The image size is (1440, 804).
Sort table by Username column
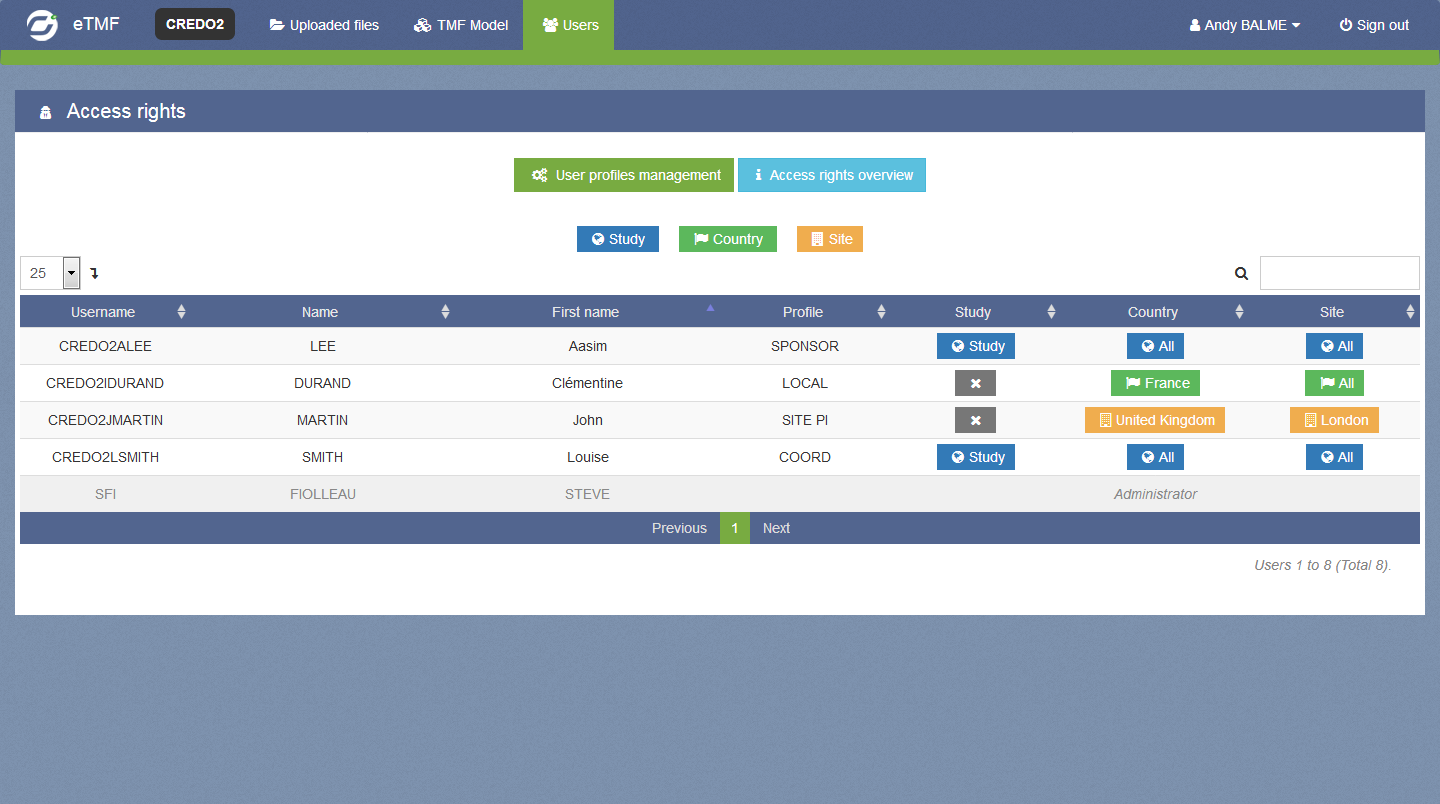[x=103, y=312]
